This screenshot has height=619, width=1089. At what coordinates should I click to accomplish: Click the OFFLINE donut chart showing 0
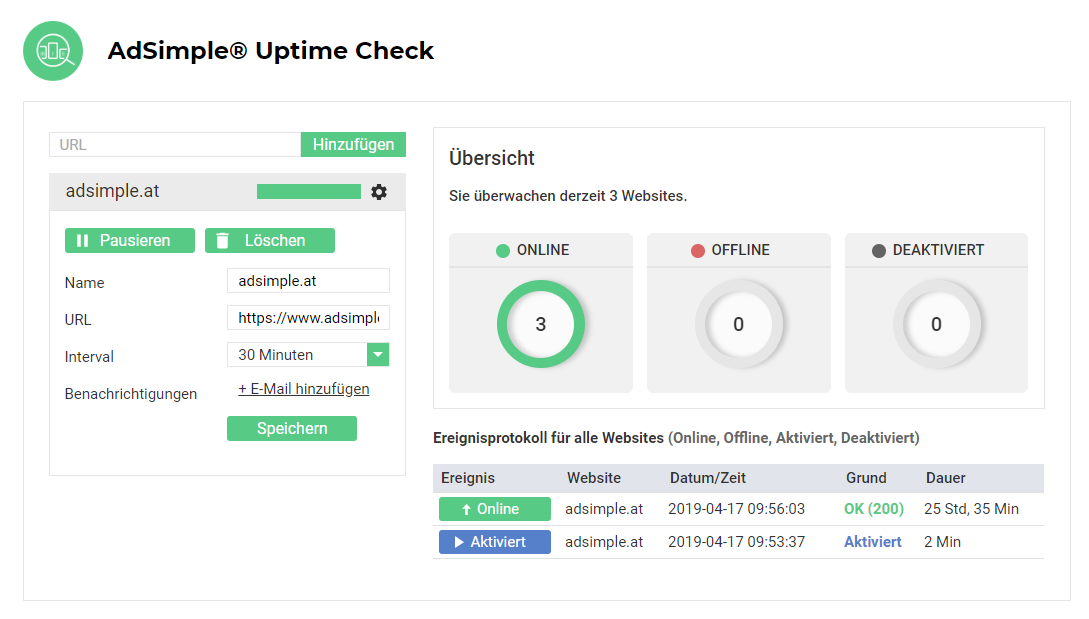pos(738,324)
